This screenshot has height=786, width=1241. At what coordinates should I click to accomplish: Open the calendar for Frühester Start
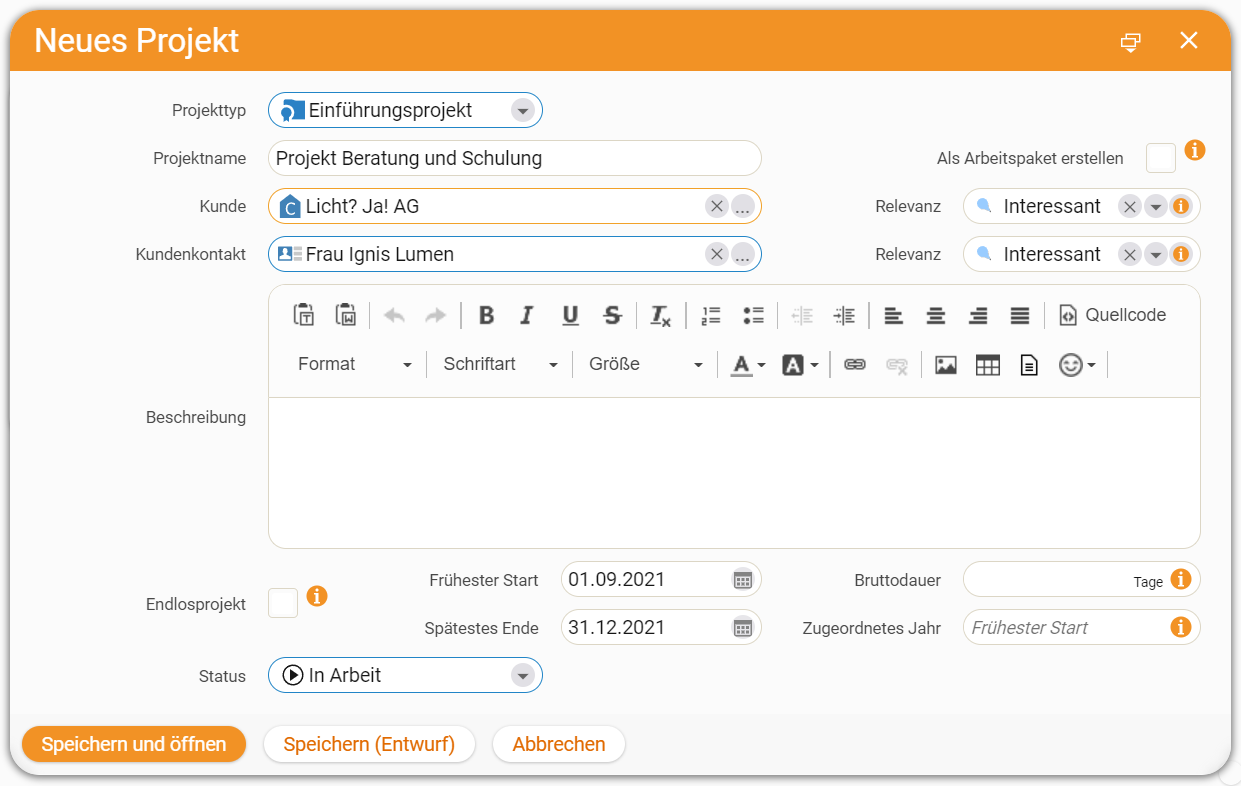pos(742,579)
